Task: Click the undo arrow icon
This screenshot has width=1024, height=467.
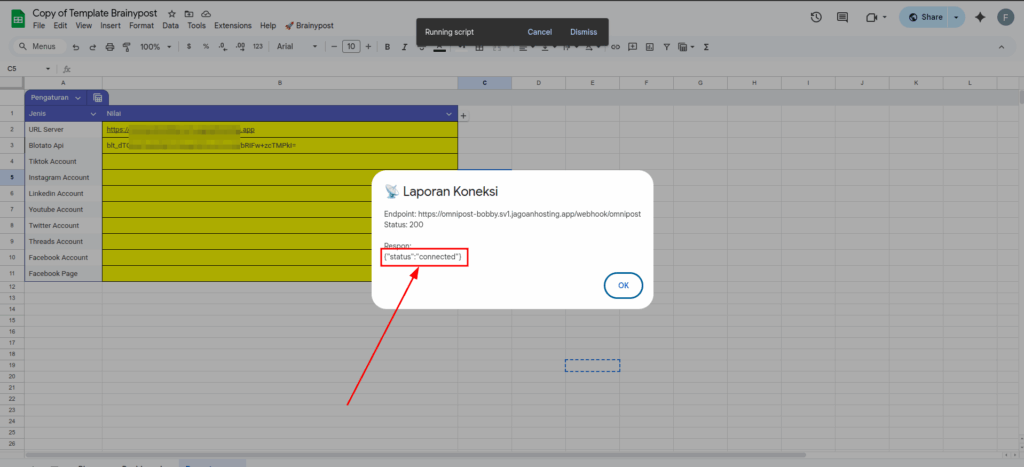Action: [76, 47]
